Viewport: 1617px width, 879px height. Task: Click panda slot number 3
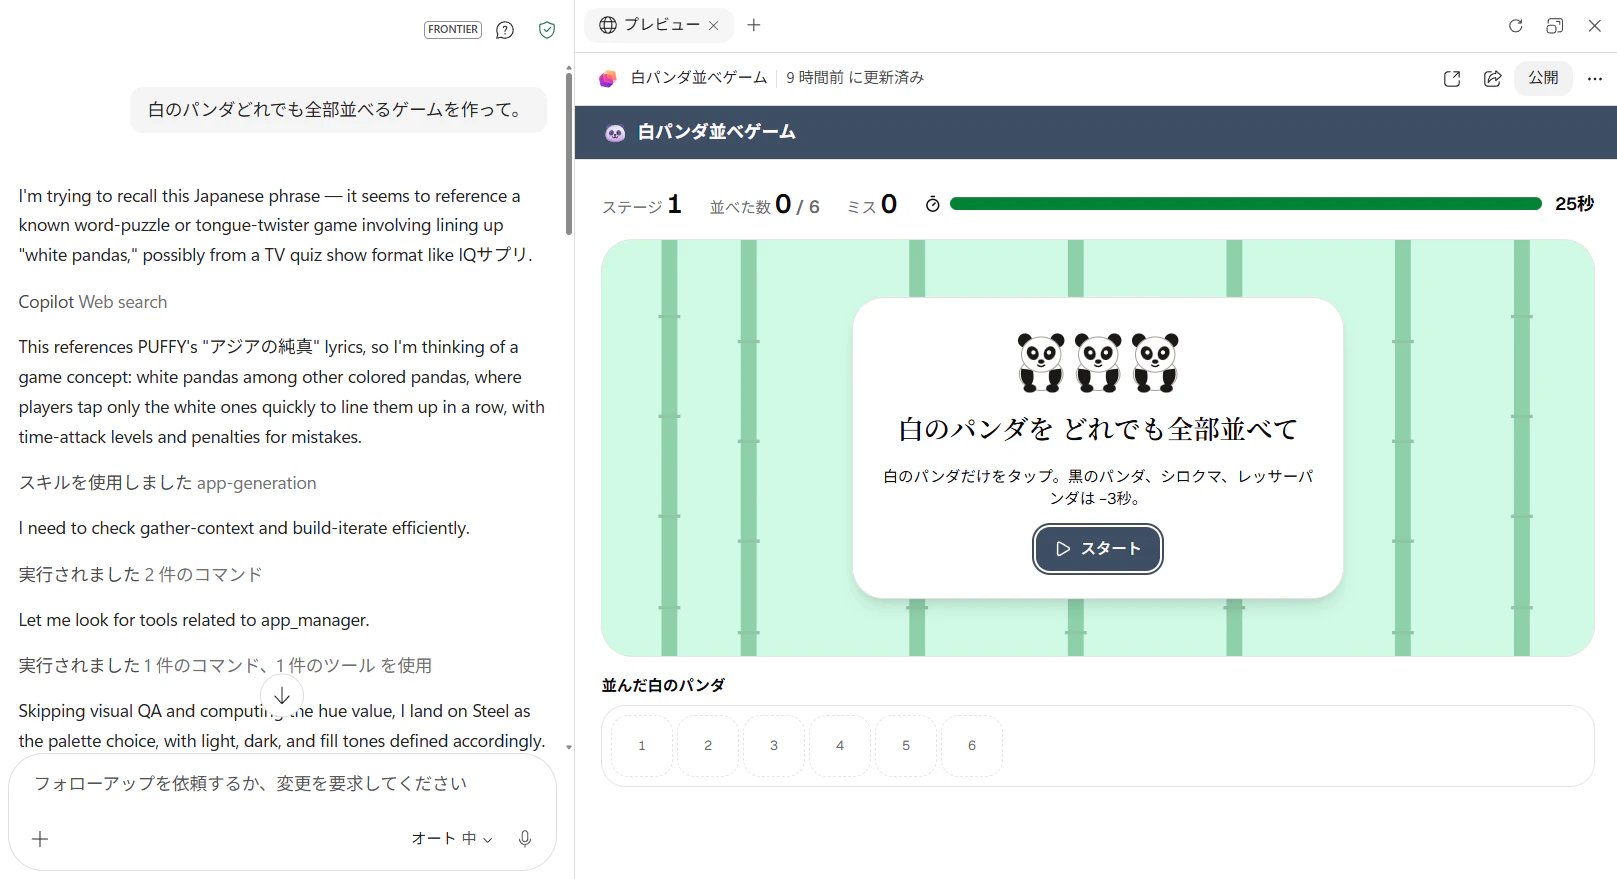pos(774,746)
